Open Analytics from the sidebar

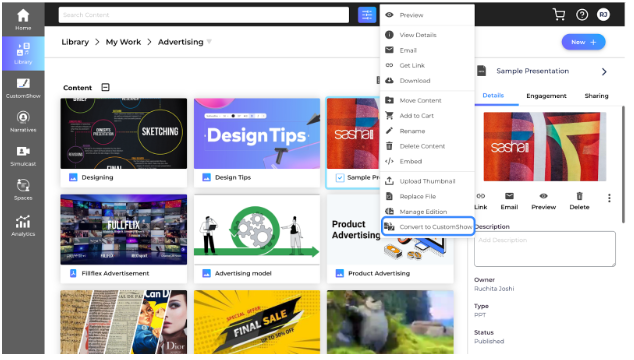coord(23,225)
